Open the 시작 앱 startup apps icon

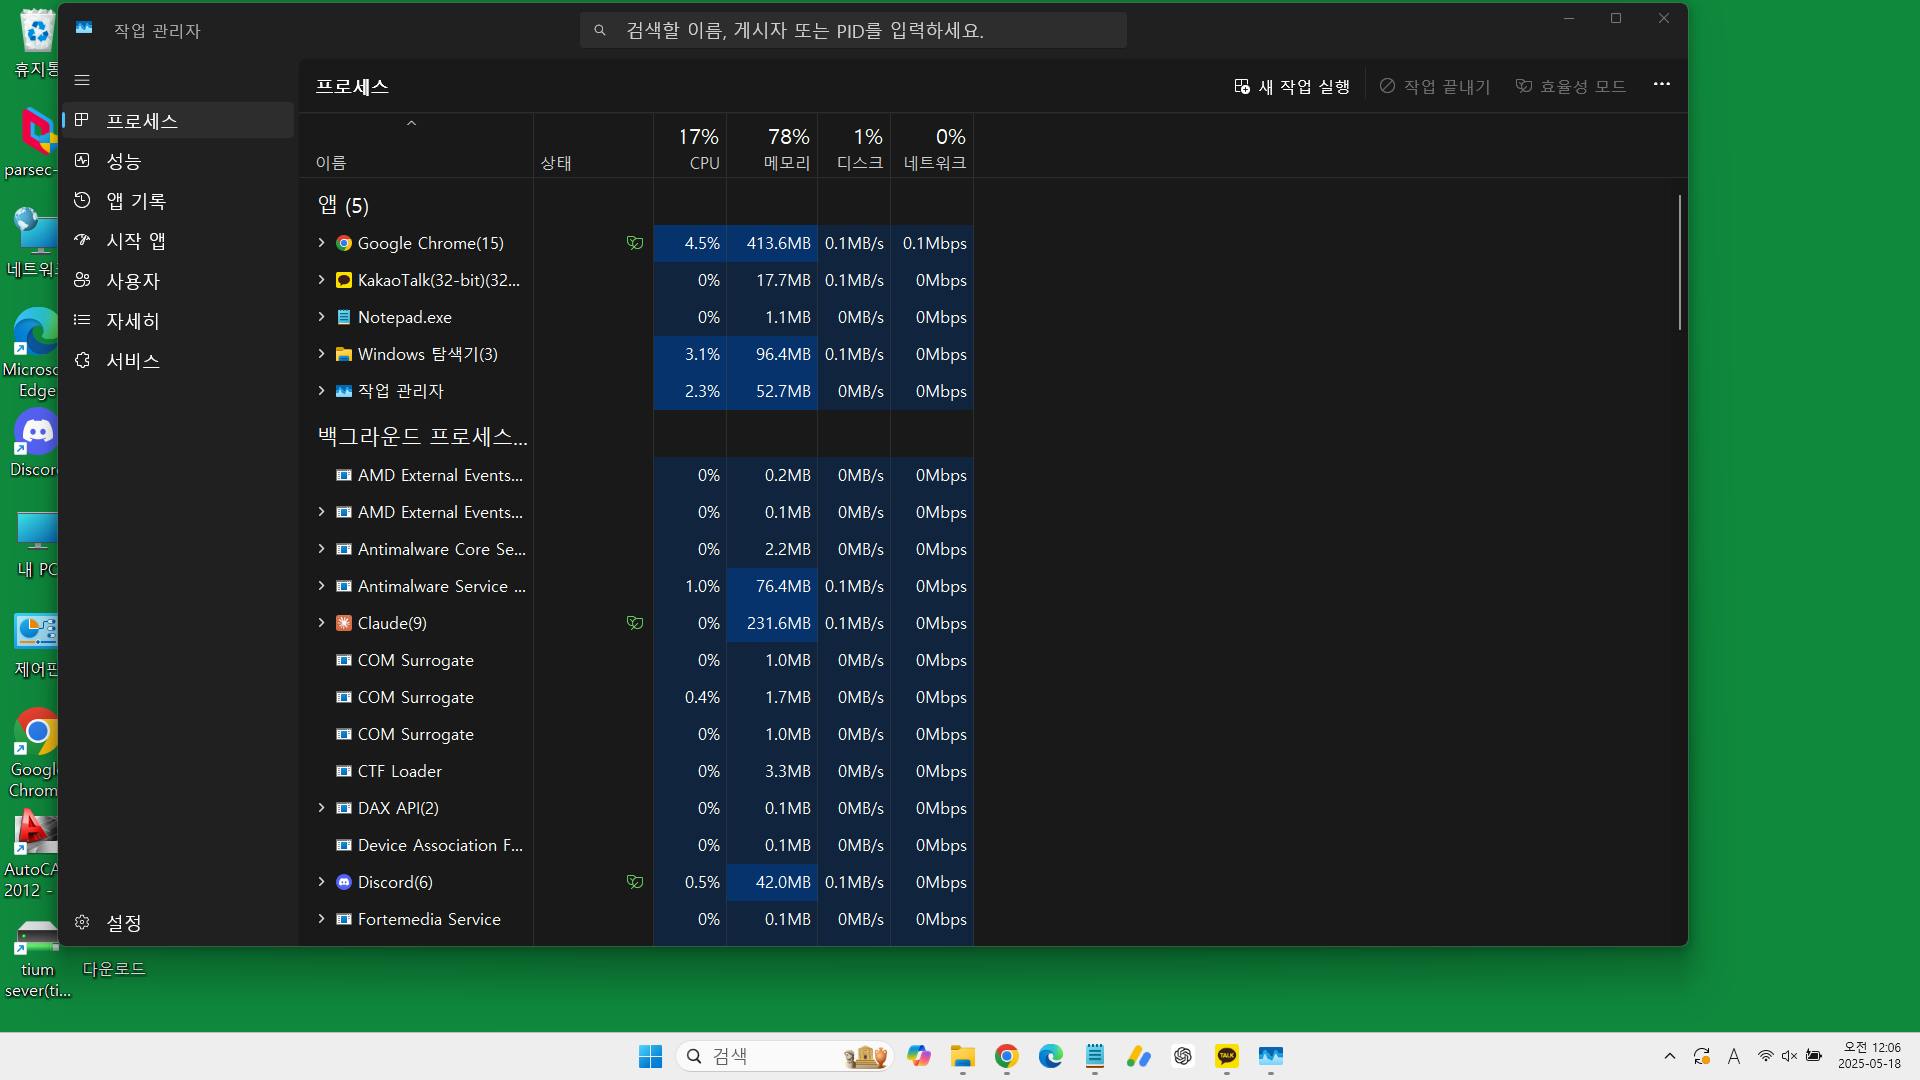click(82, 240)
